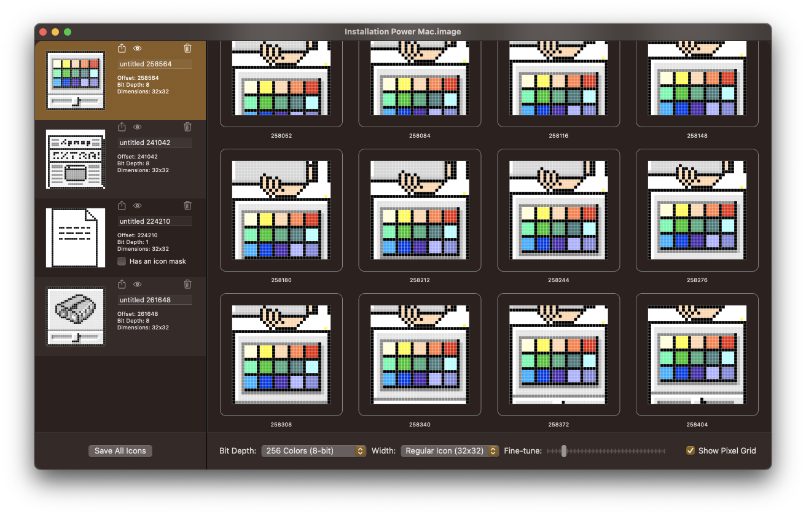Viewport: 806px width, 515px height.
Task: Delete the untitled 224210 icon entry
Action: tap(187, 206)
